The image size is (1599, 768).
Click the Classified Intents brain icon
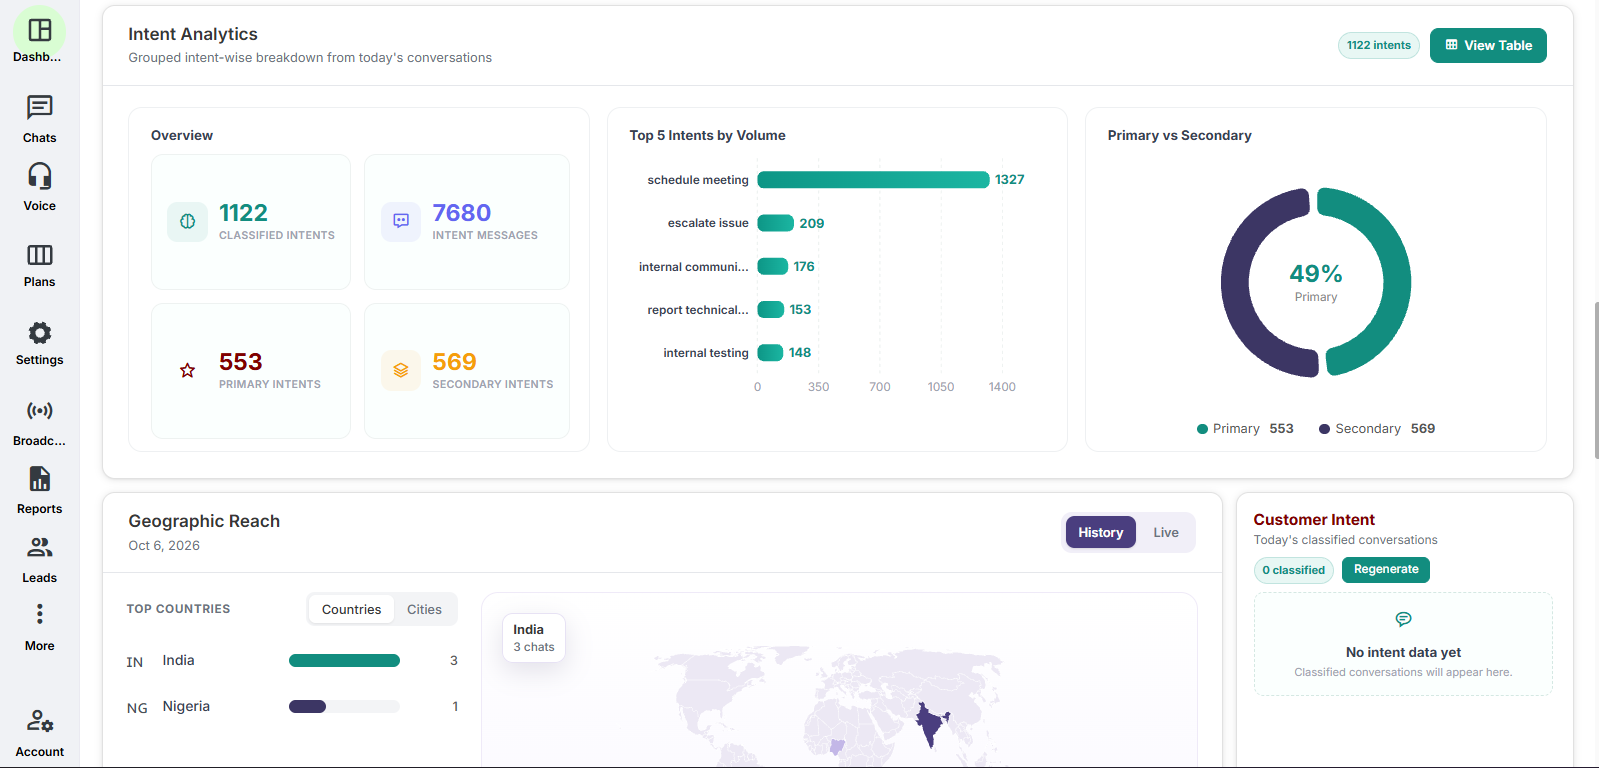coord(187,222)
